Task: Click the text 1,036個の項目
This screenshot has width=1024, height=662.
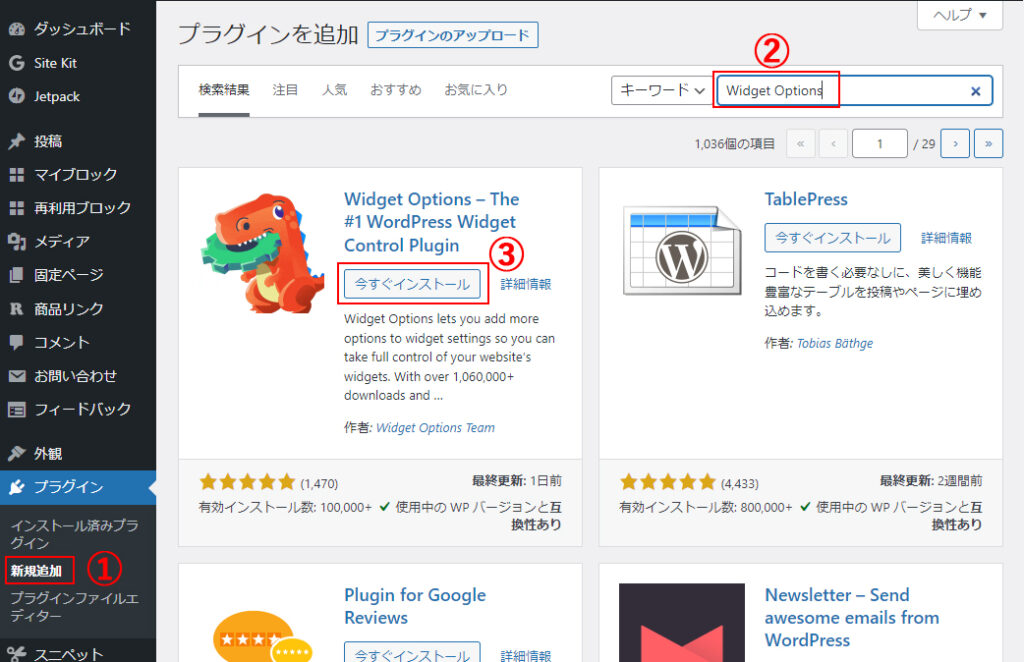Action: tap(734, 144)
